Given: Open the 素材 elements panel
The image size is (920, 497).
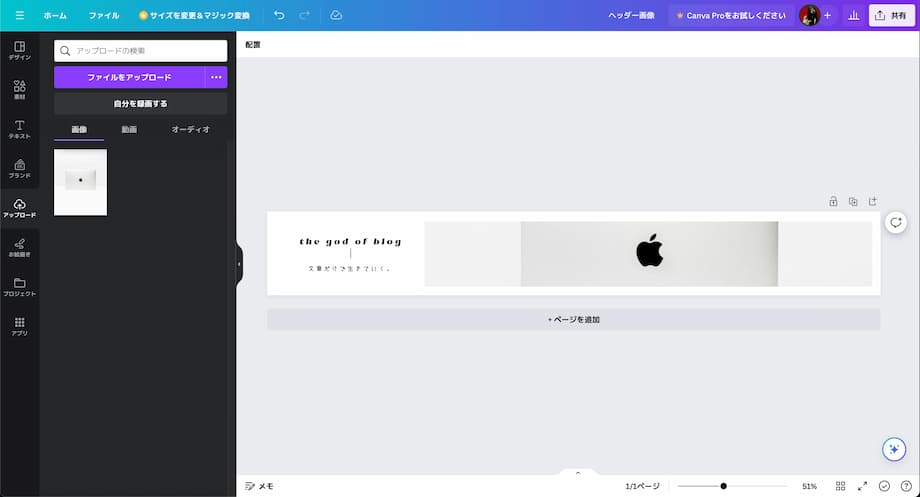Looking at the screenshot, I should click(19, 90).
